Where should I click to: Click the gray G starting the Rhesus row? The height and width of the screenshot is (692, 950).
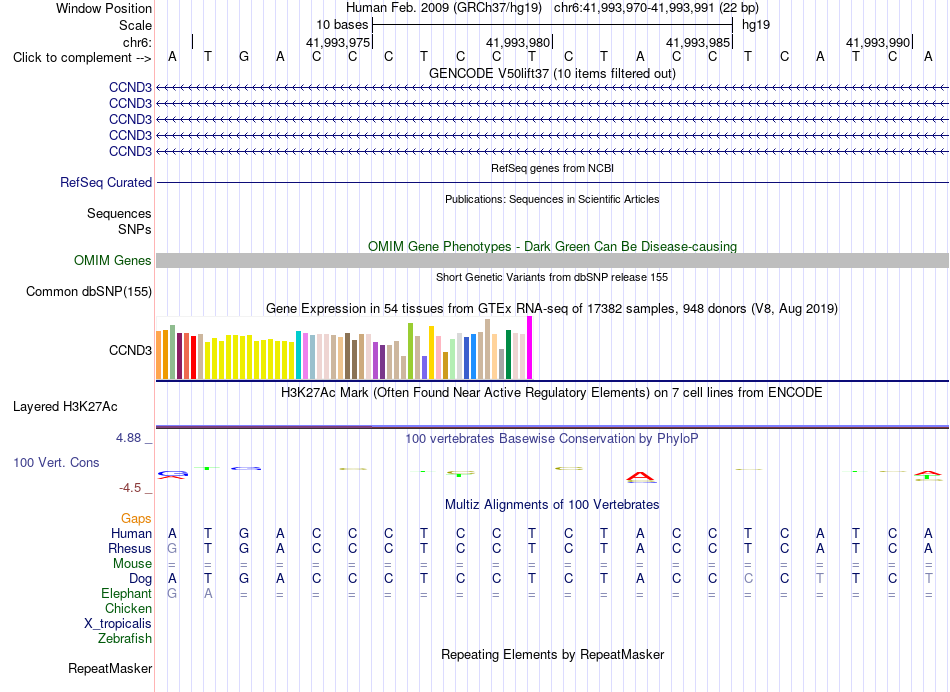tap(172, 548)
